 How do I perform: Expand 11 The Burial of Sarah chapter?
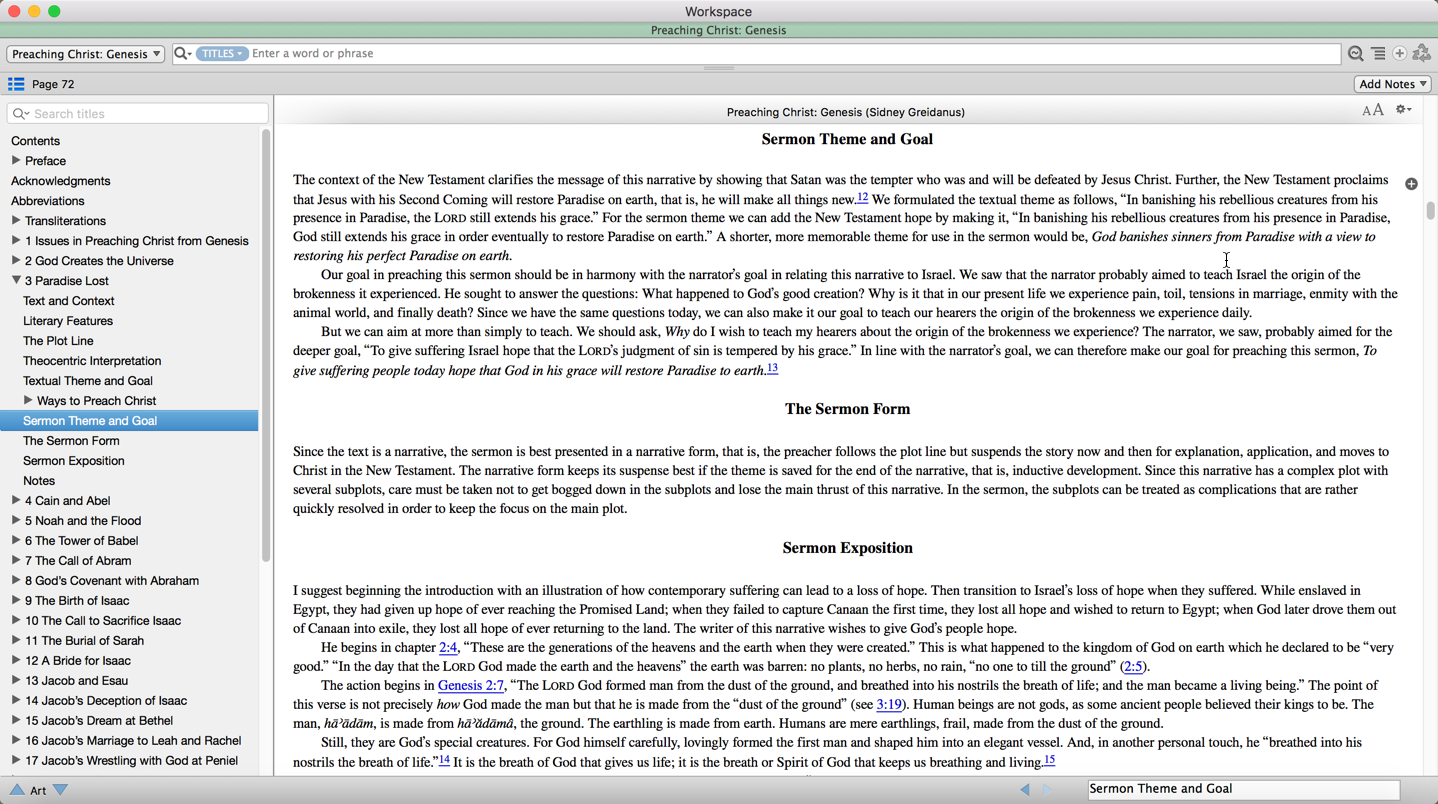pyautogui.click(x=16, y=640)
